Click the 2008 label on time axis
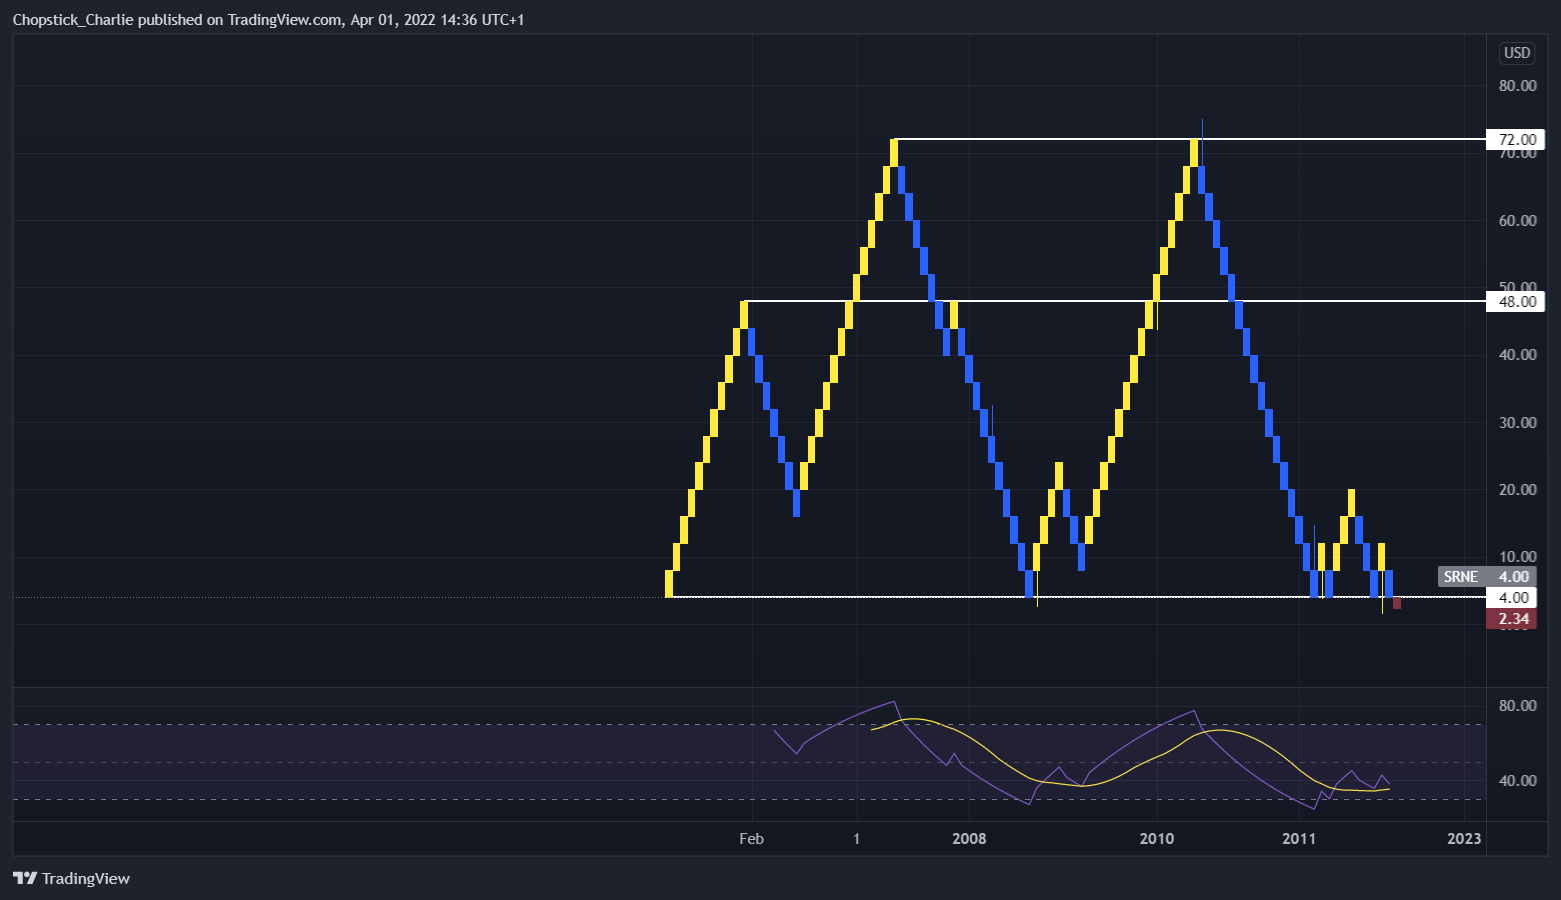The width and height of the screenshot is (1561, 900). click(x=969, y=839)
